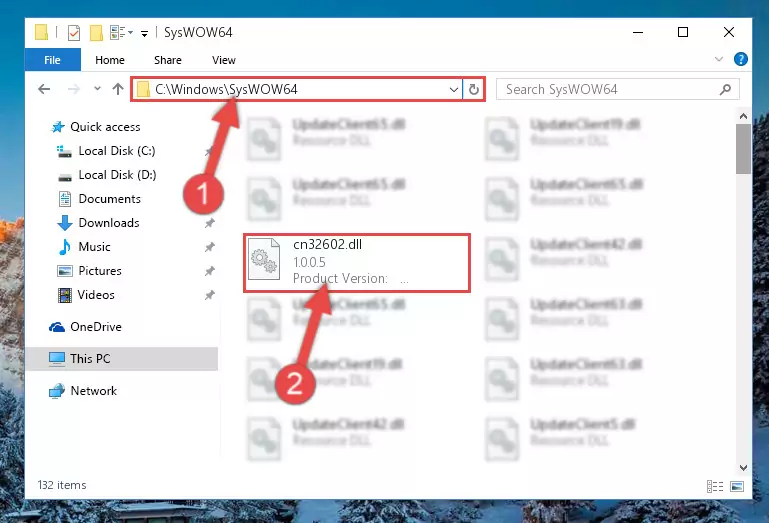Open the Customize Quick Access Toolbar dropdown
The image size is (769, 523).
point(144,33)
